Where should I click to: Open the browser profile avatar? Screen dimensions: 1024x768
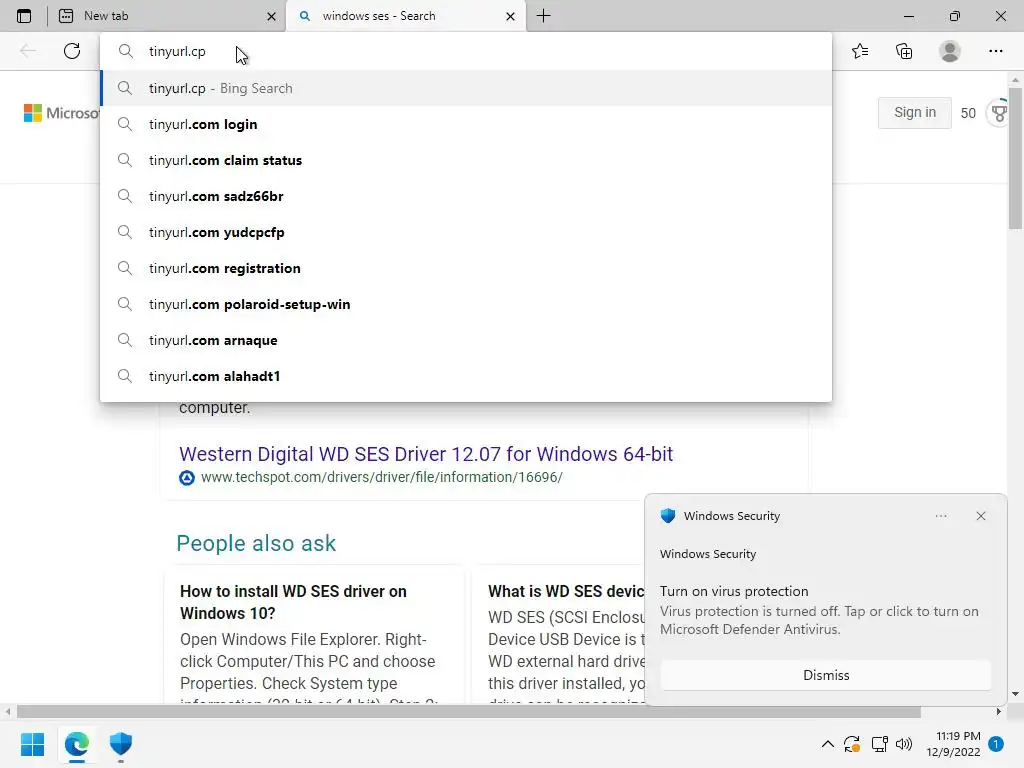950,51
